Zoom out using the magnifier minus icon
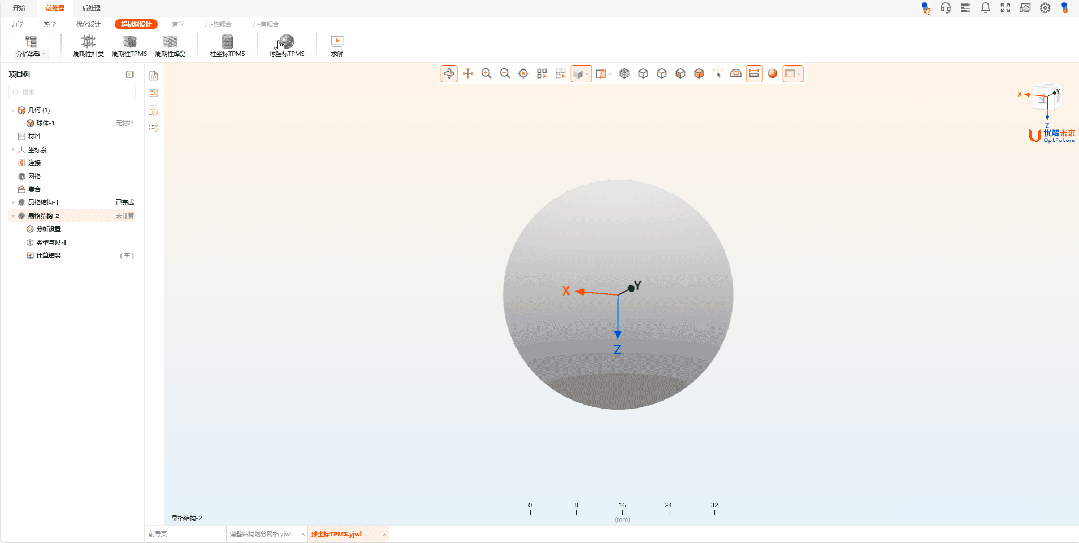Image resolution: width=1079 pixels, height=543 pixels. pos(505,73)
